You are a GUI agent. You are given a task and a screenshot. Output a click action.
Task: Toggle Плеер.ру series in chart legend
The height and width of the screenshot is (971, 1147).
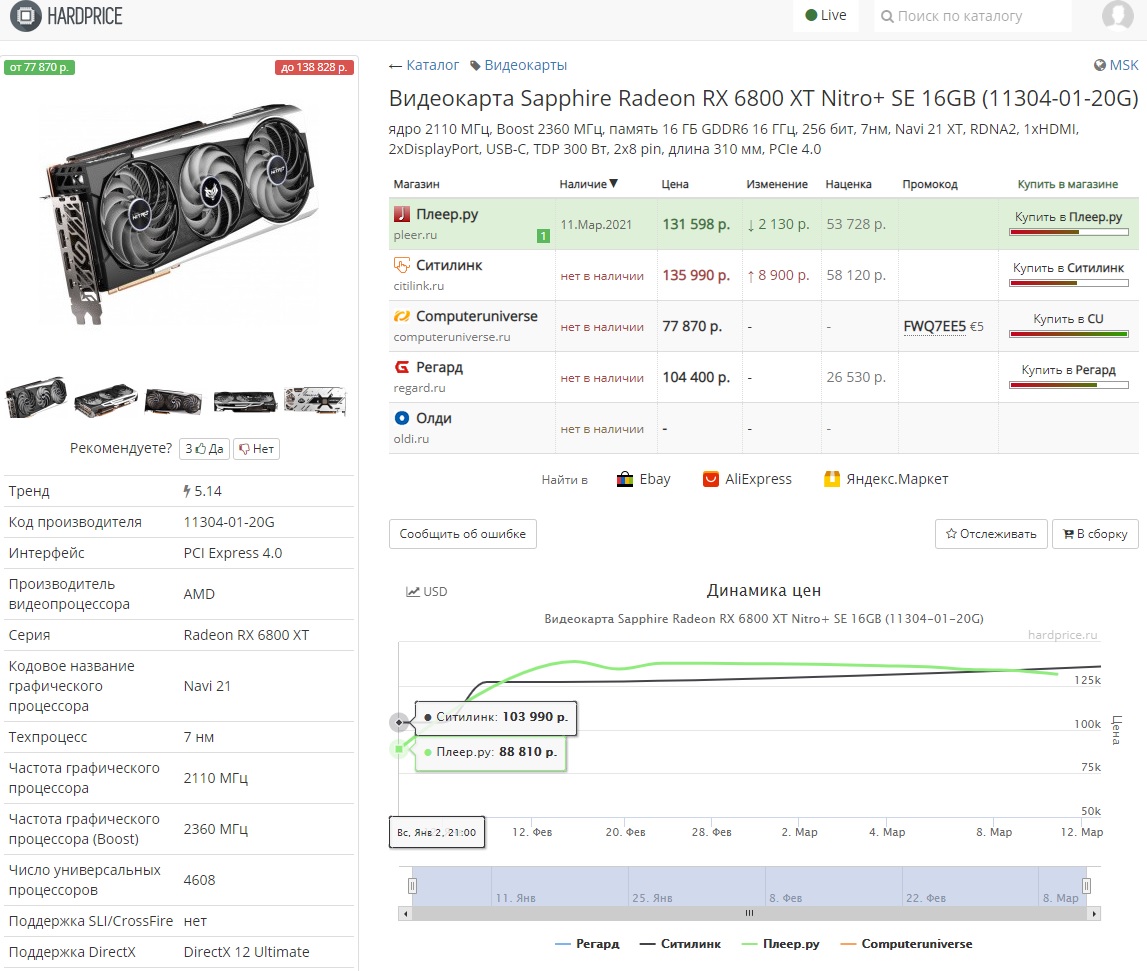(x=781, y=944)
